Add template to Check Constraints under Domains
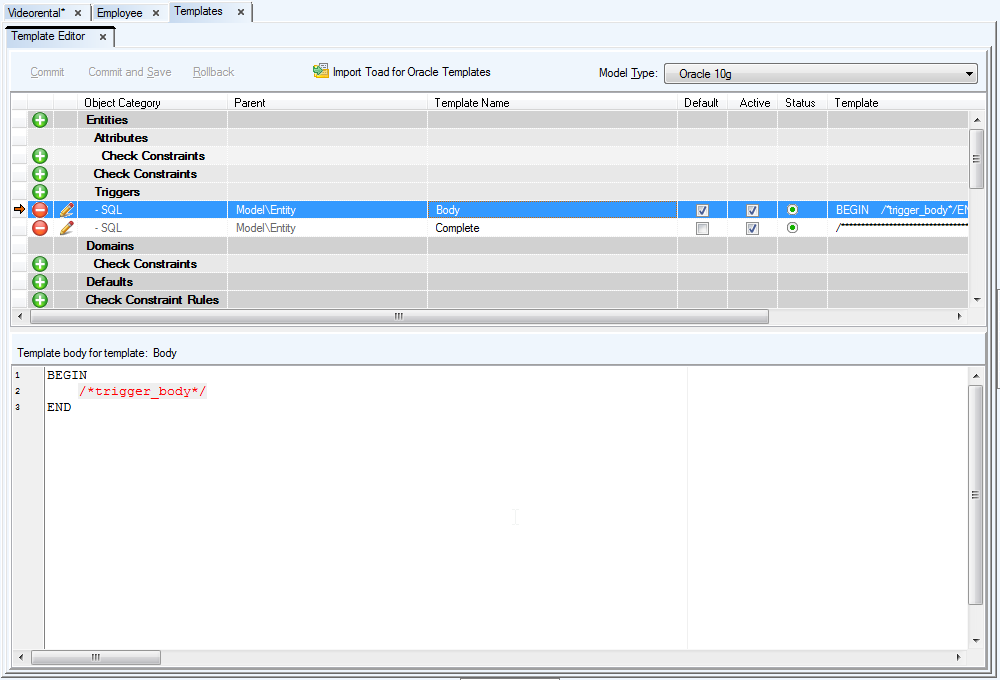This screenshot has width=1000, height=680. point(40,263)
